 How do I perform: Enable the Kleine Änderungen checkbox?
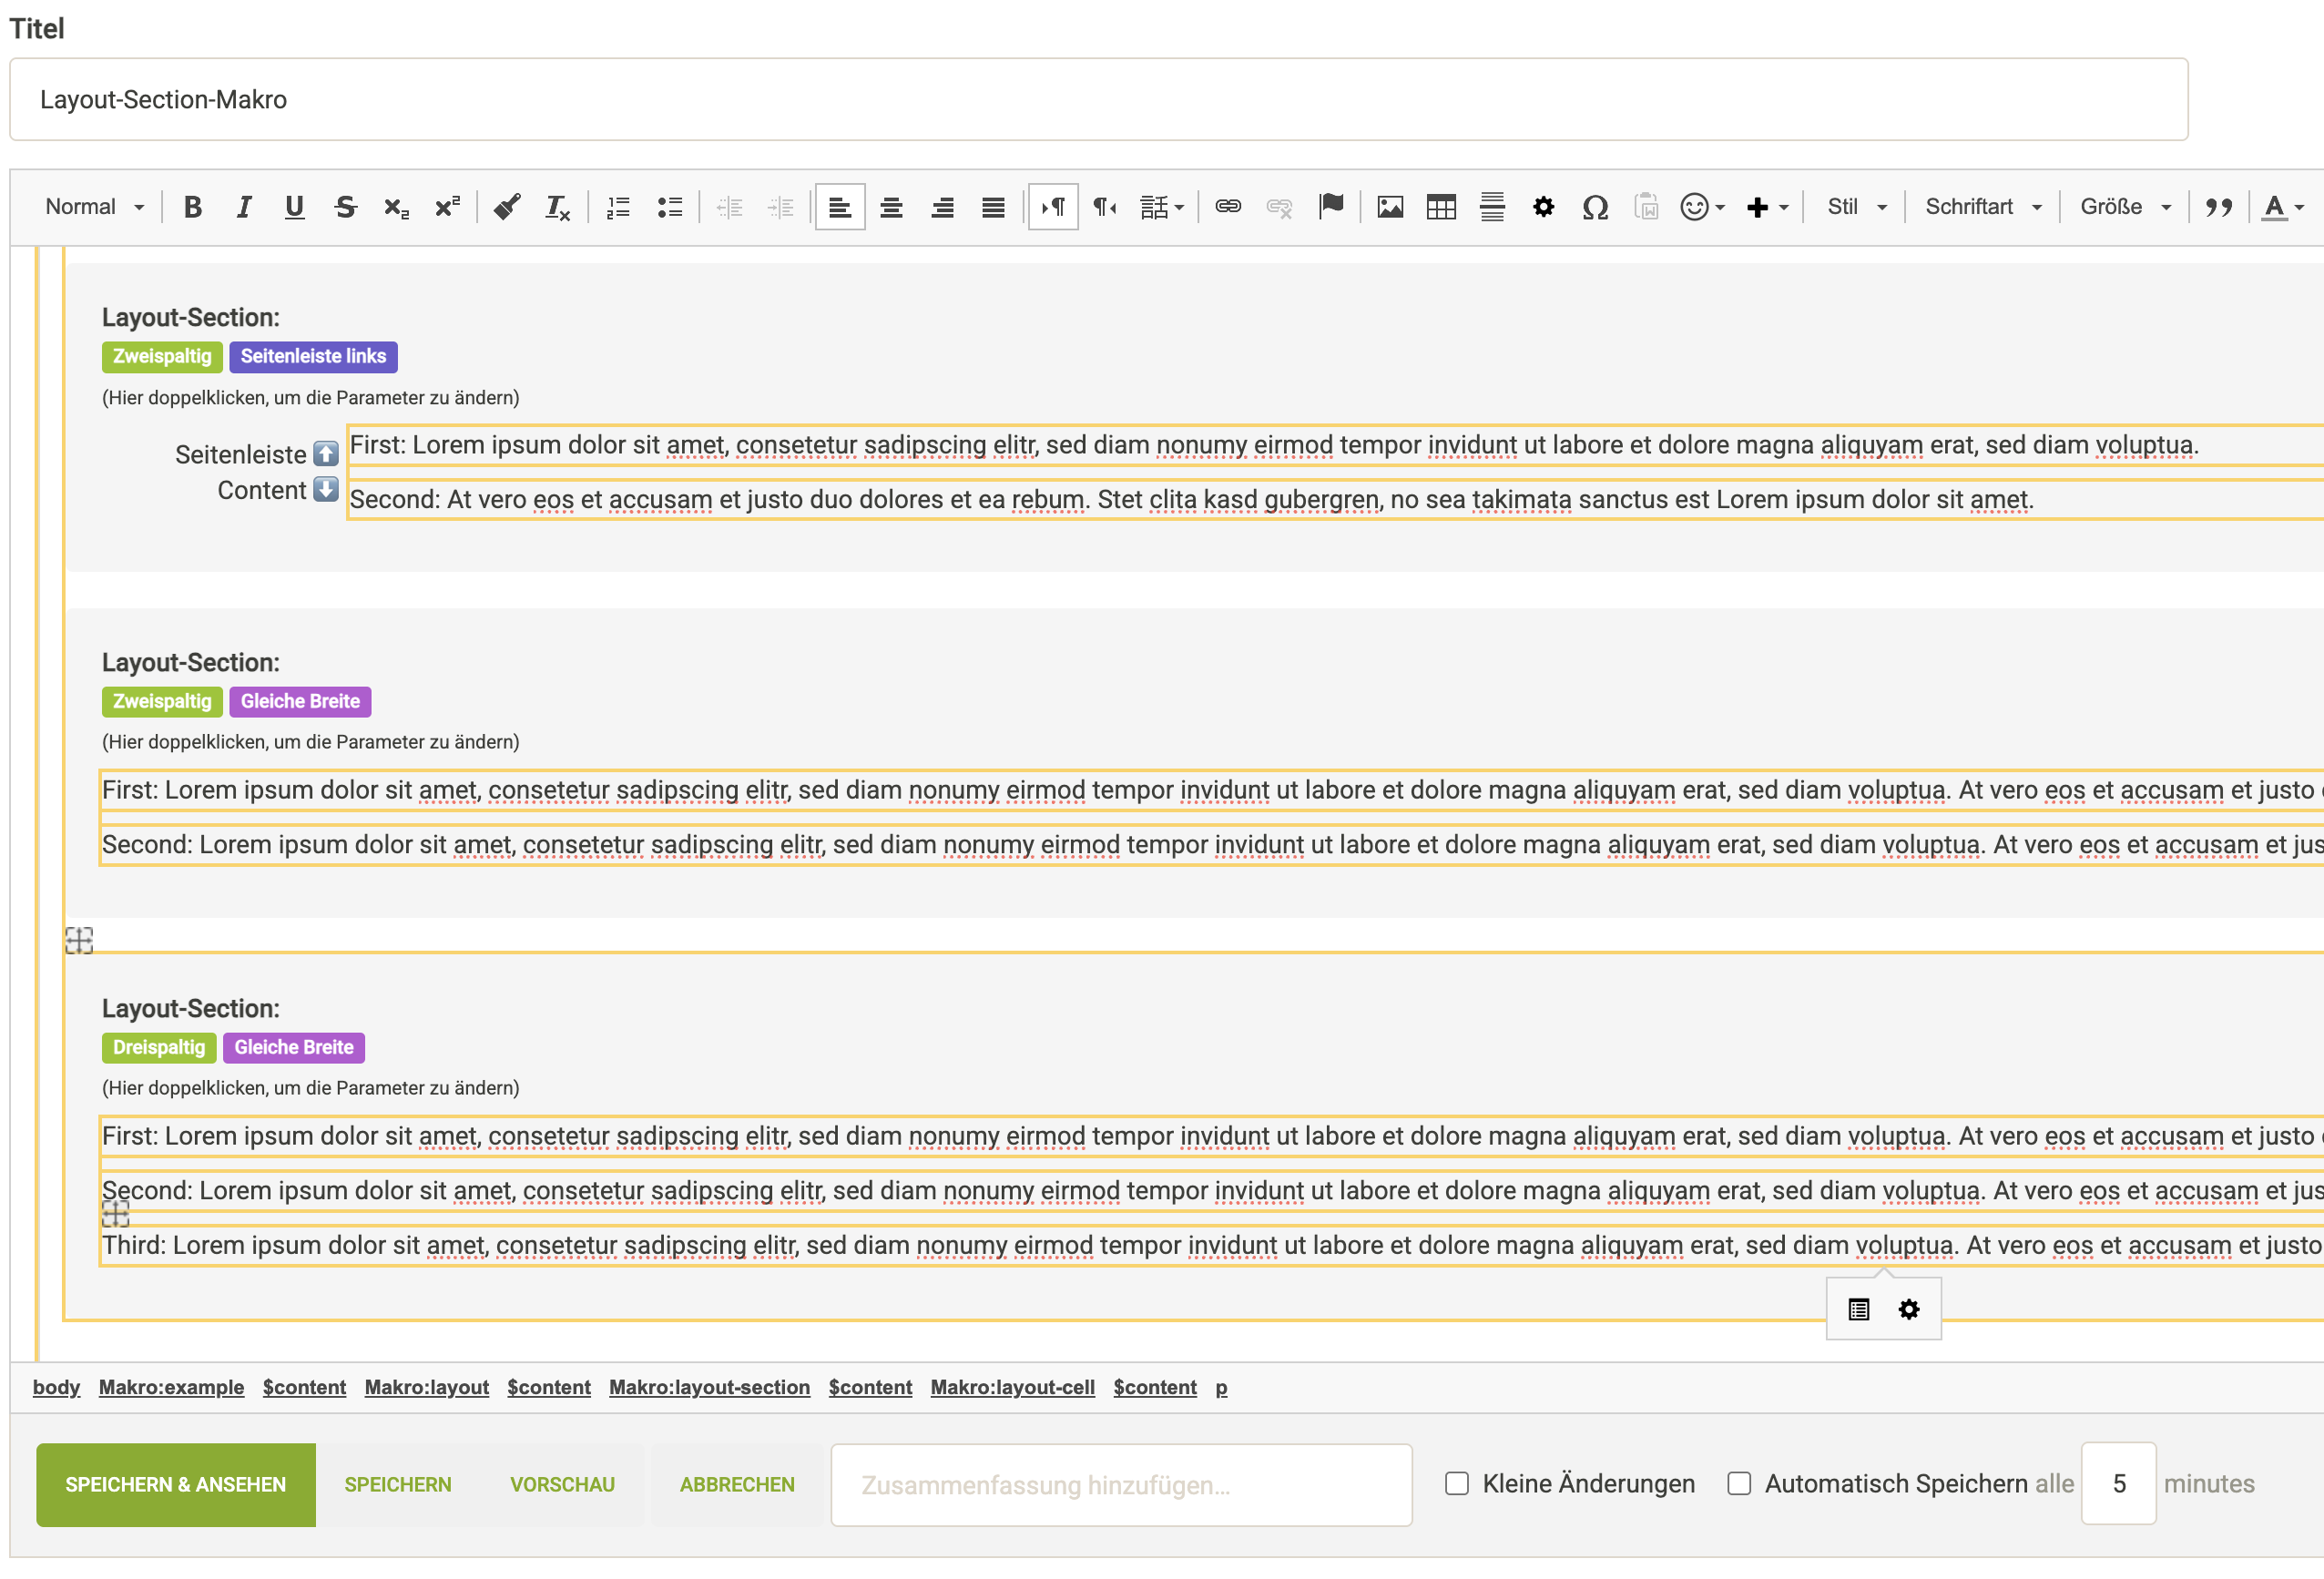click(1457, 1483)
